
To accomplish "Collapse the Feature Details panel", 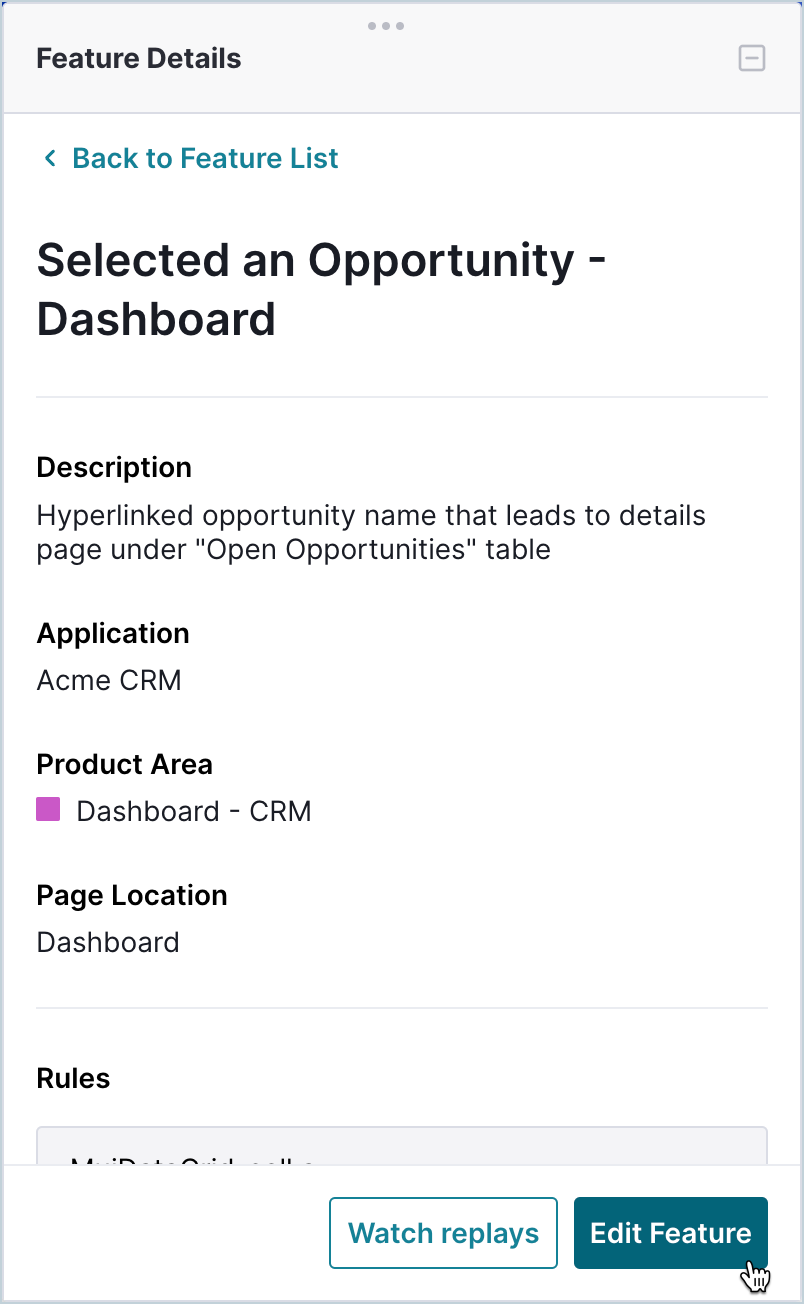I will click(x=751, y=59).
